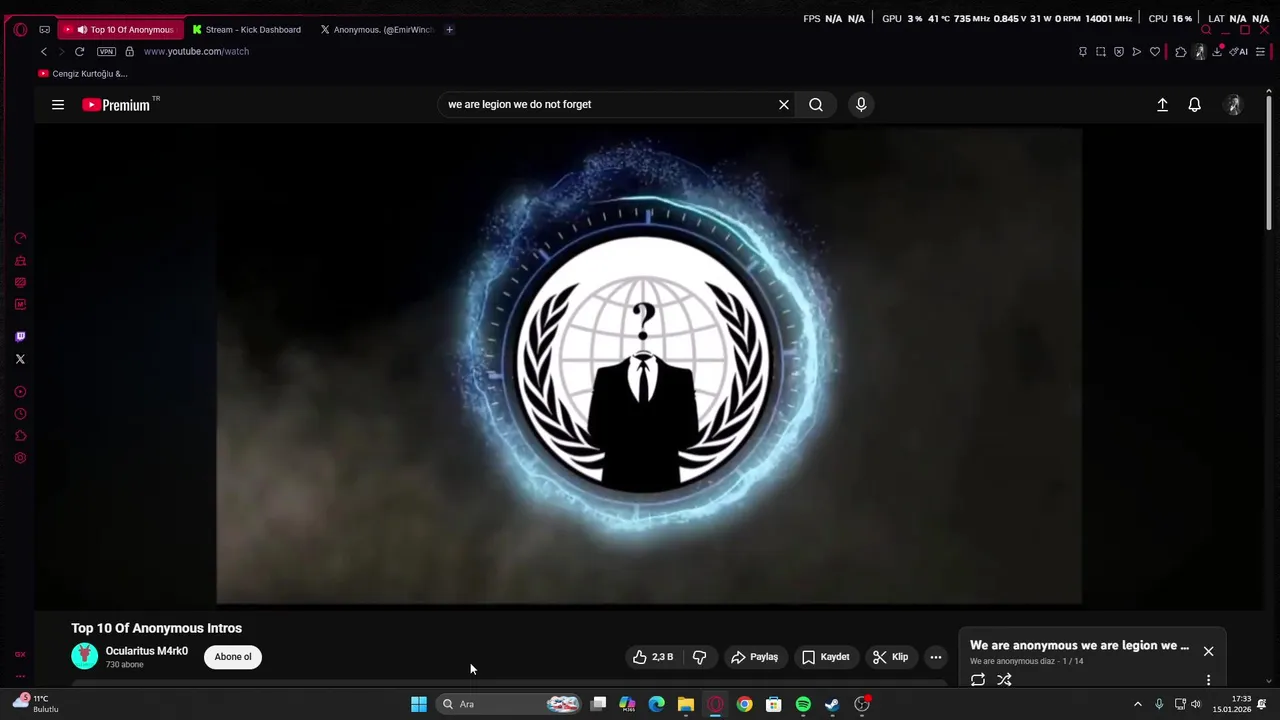This screenshot has height=720, width=1280.
Task: Open the Ocularitus M4rk0 channel avatar
Action: tap(85, 656)
